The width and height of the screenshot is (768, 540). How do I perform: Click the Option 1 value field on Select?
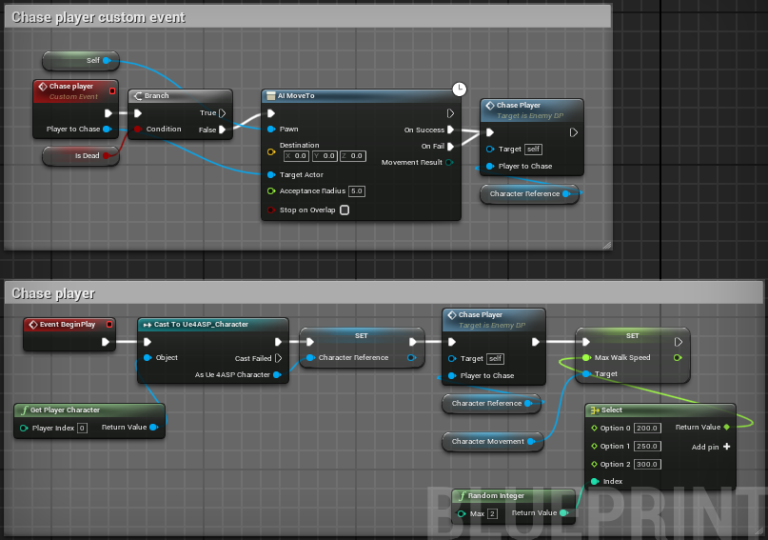pos(649,446)
